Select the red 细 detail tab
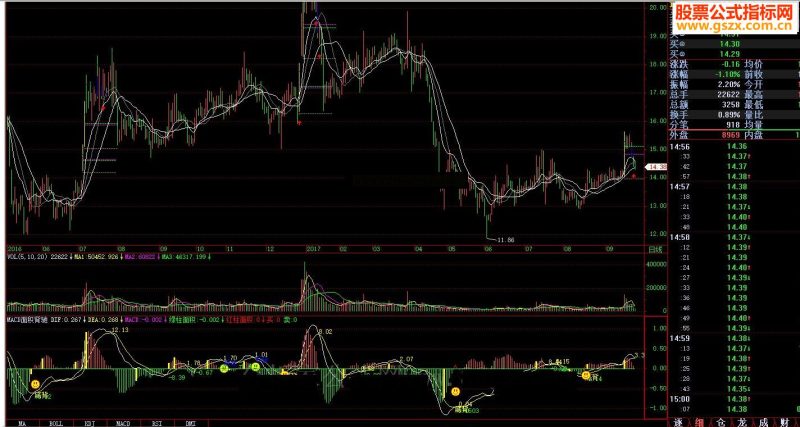The width and height of the screenshot is (800, 427). coord(699,422)
